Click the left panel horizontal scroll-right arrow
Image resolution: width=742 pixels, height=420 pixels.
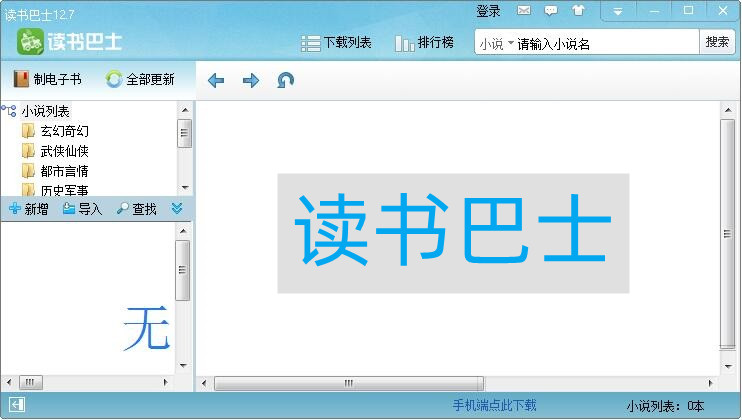[x=165, y=382]
